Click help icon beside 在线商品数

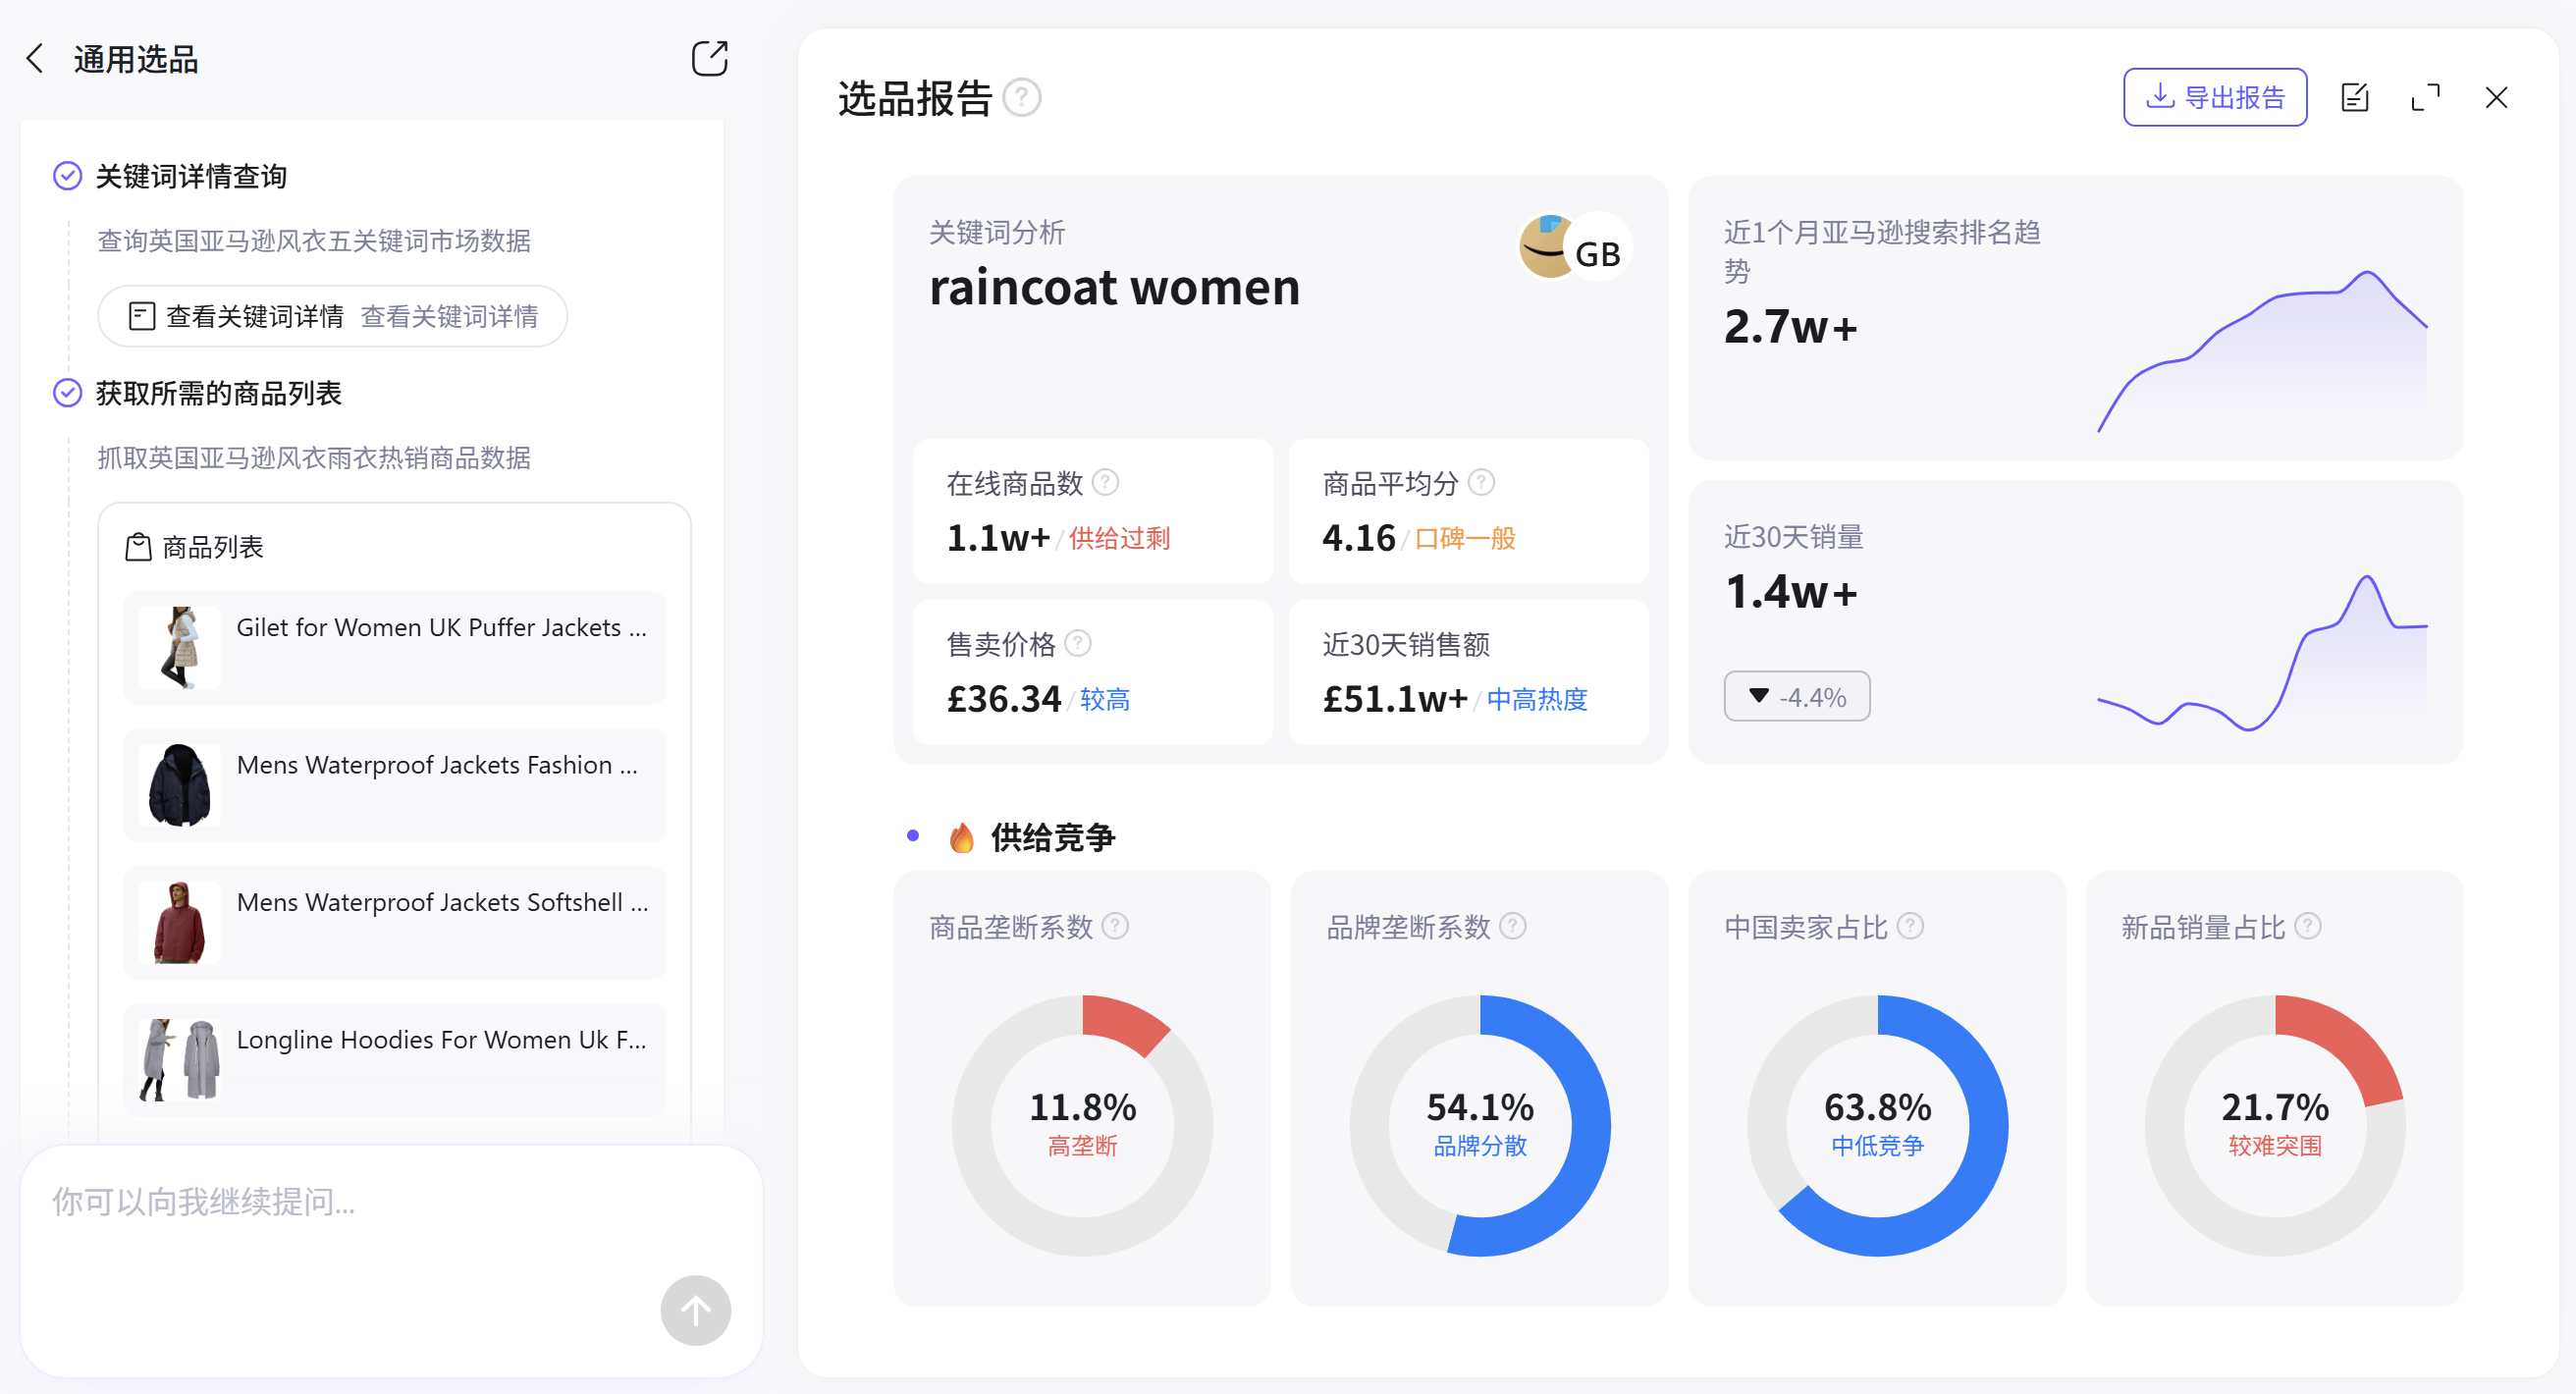pos(1105,483)
